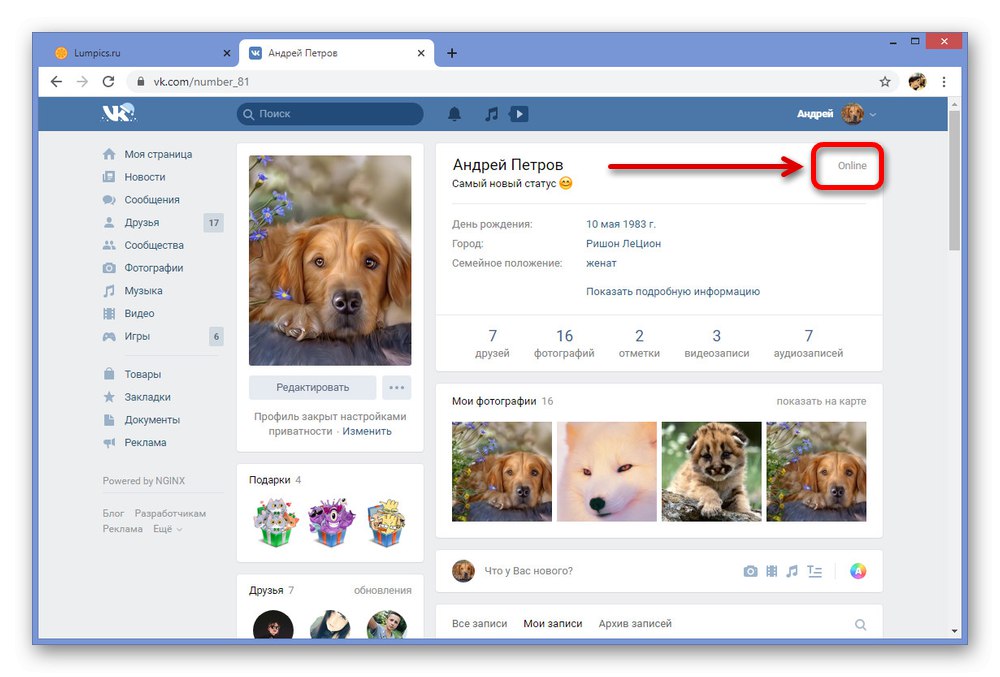View site info via the padlock icon
1000x677 pixels.
140,82
